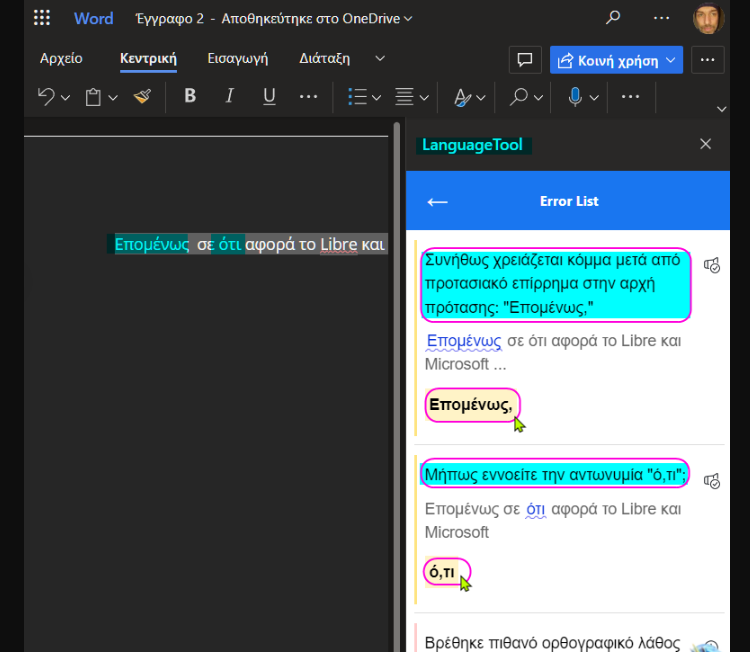Click the highlighted word ότι in document

(x=230, y=244)
